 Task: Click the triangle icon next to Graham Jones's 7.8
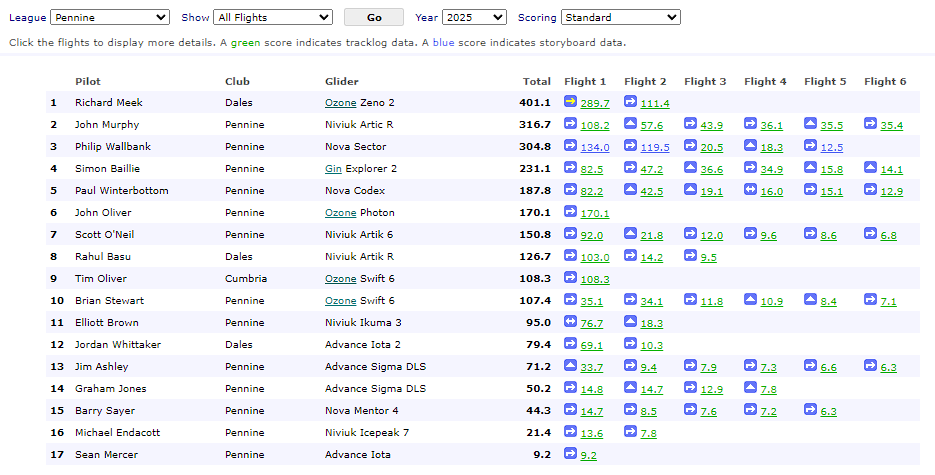(750, 388)
